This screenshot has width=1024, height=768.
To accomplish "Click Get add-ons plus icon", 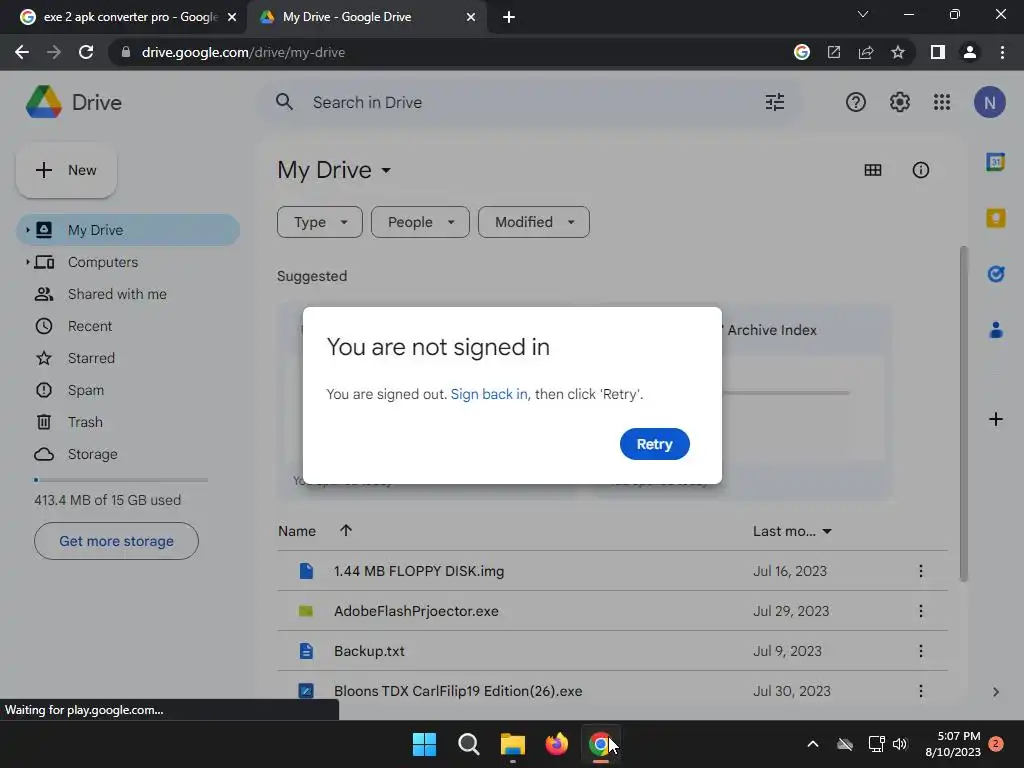I will pos(995,419).
